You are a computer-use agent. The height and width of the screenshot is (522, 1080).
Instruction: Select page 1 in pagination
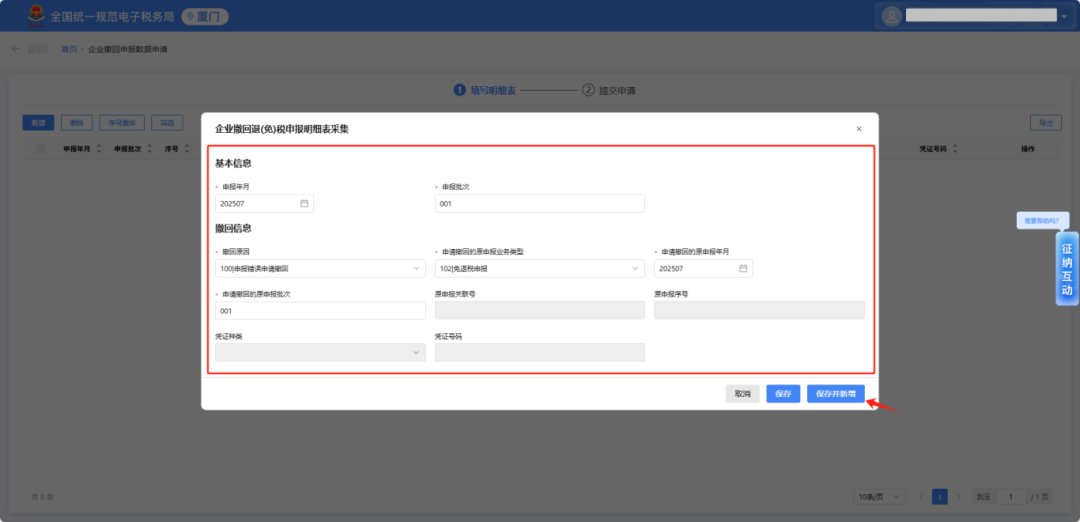(x=940, y=497)
